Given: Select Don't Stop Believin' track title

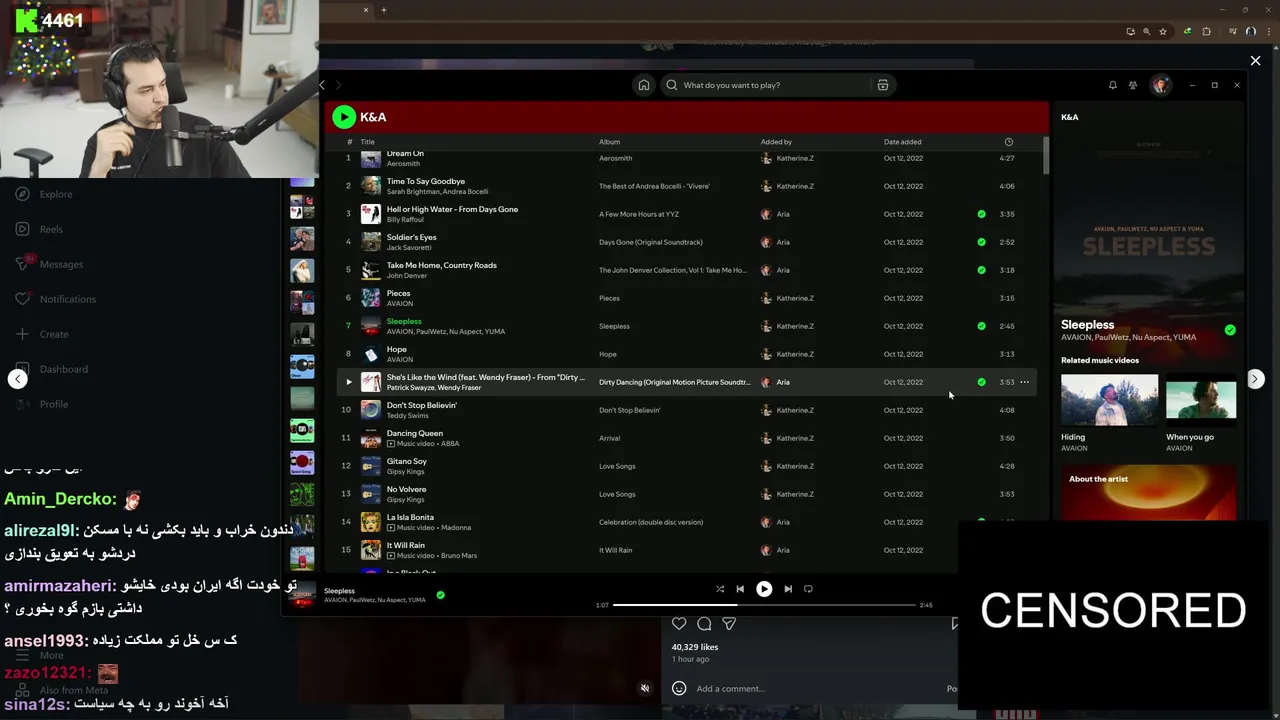Looking at the screenshot, I should tap(422, 405).
